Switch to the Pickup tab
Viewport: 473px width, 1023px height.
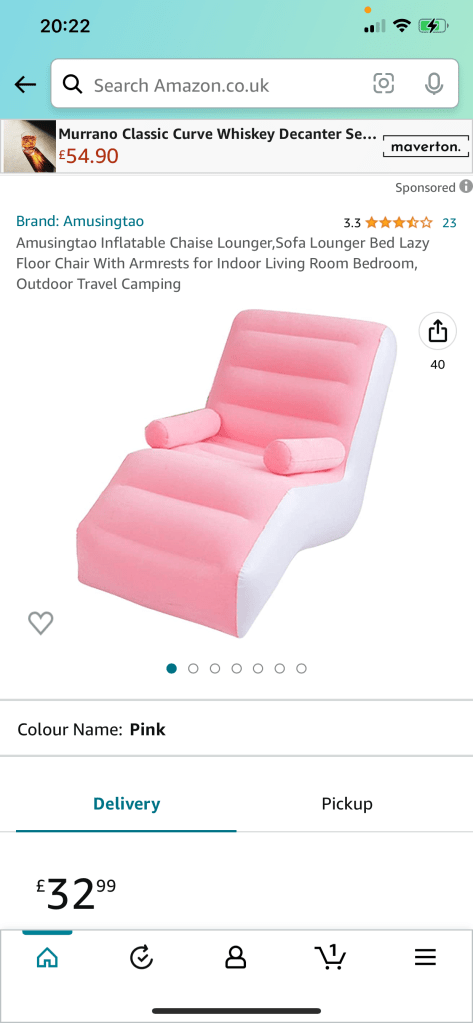click(x=347, y=803)
